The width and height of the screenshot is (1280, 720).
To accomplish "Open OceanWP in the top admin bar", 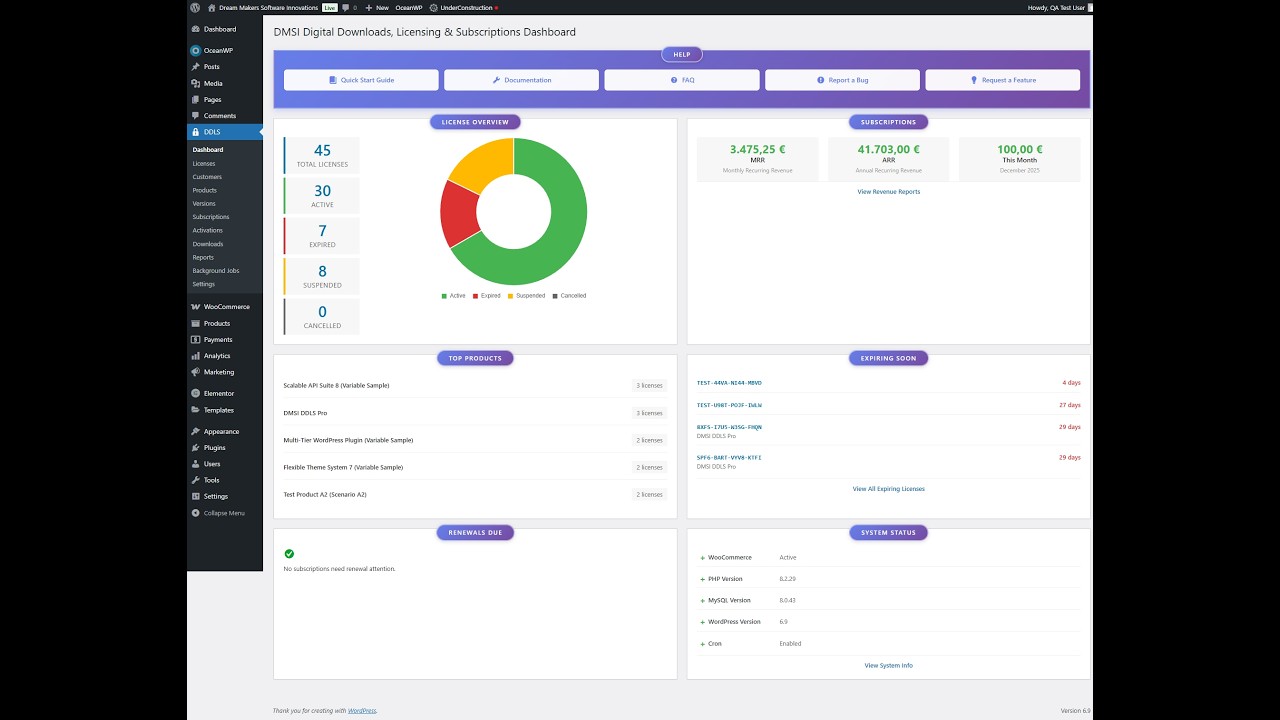I will [408, 7].
